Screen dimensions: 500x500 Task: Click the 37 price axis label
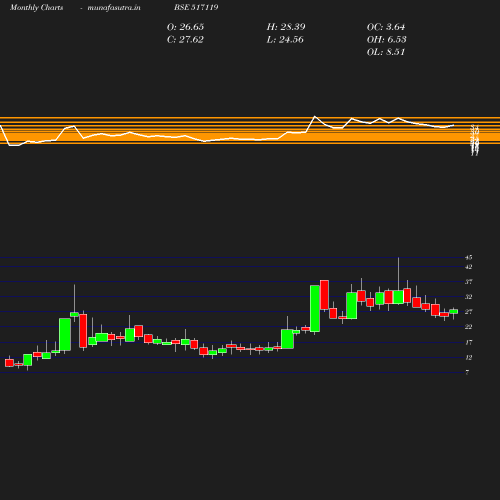point(469,282)
